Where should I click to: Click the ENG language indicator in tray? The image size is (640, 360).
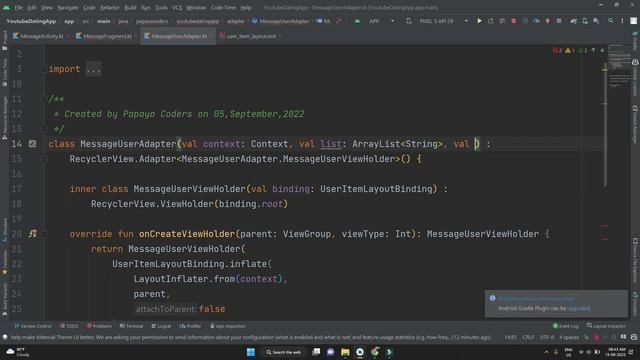[568, 352]
